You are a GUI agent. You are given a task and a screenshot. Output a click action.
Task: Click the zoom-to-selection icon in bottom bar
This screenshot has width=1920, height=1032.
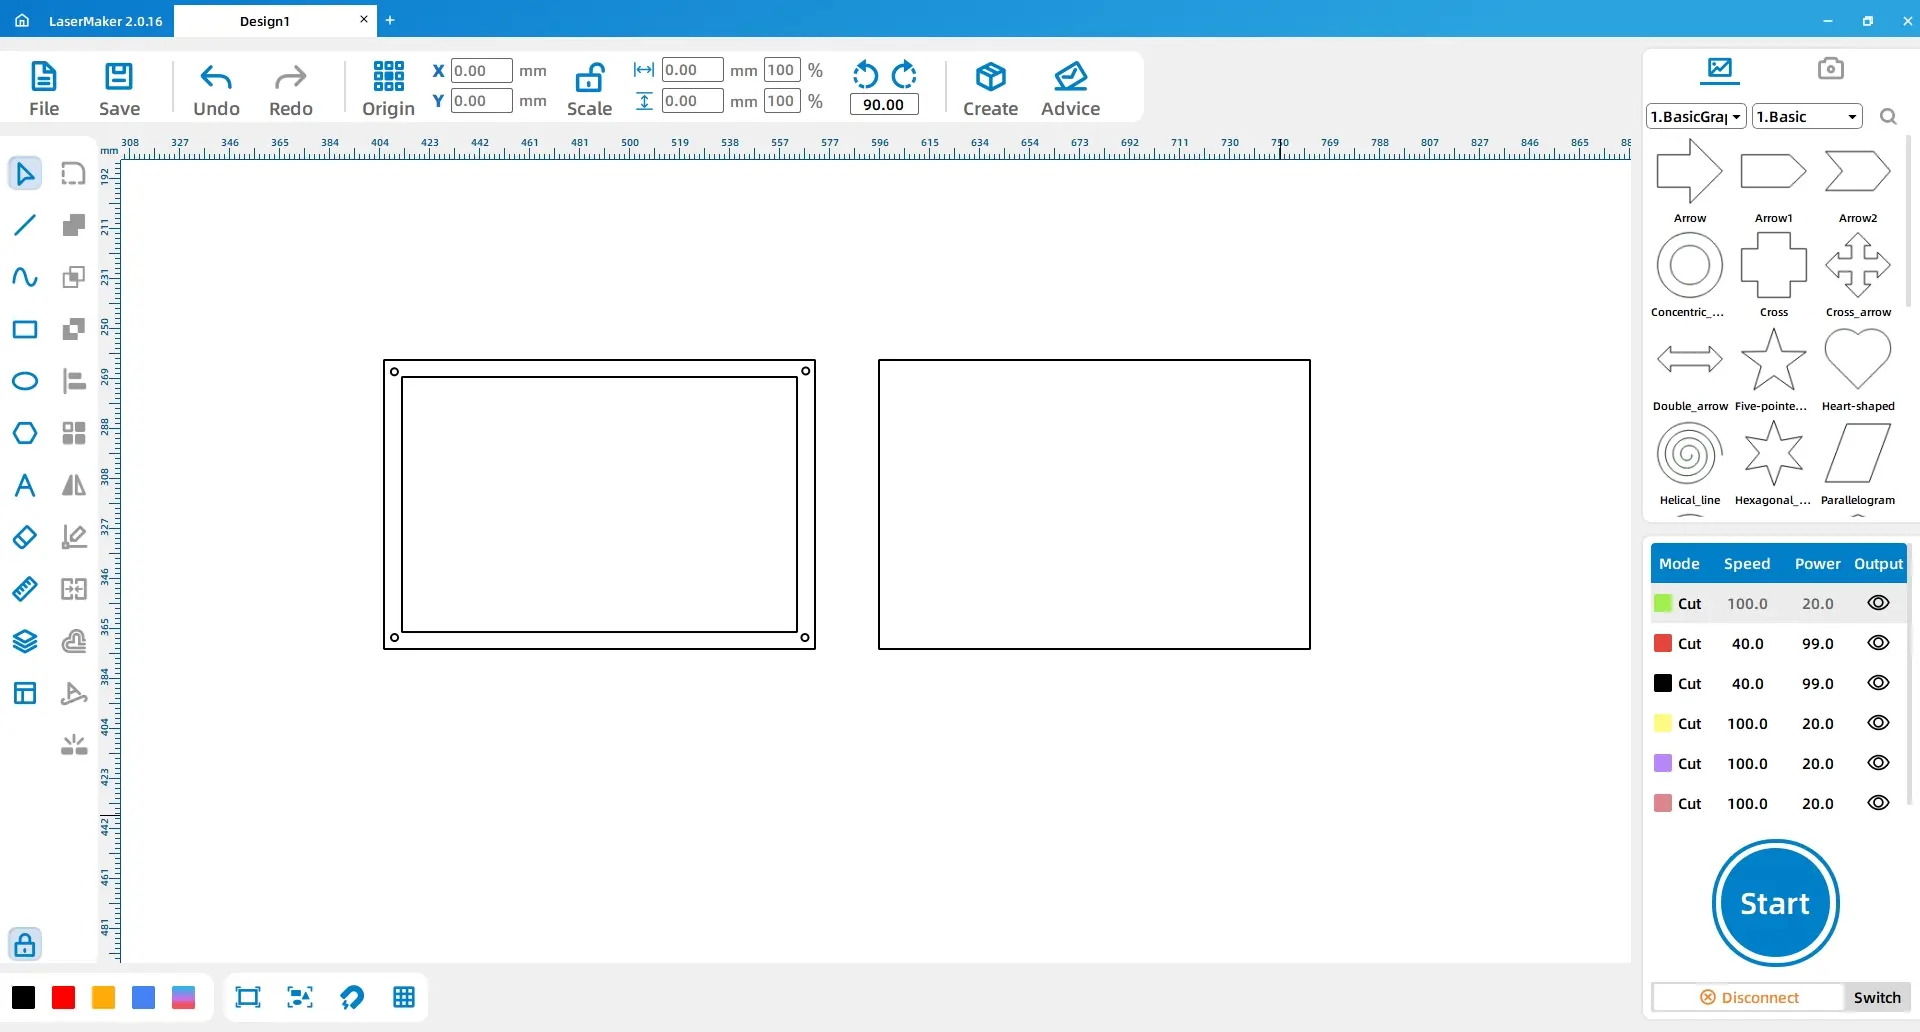[300, 997]
